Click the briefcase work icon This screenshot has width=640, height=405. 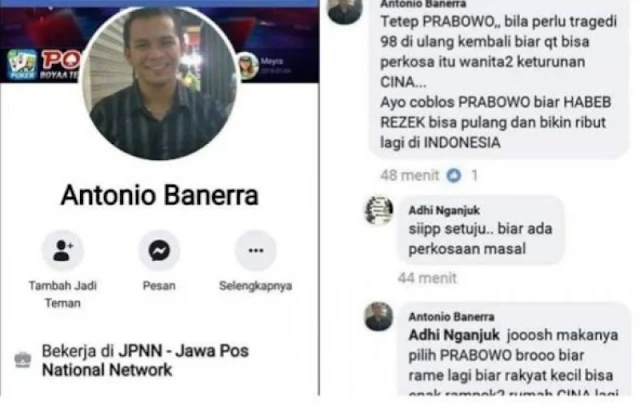click(23, 360)
